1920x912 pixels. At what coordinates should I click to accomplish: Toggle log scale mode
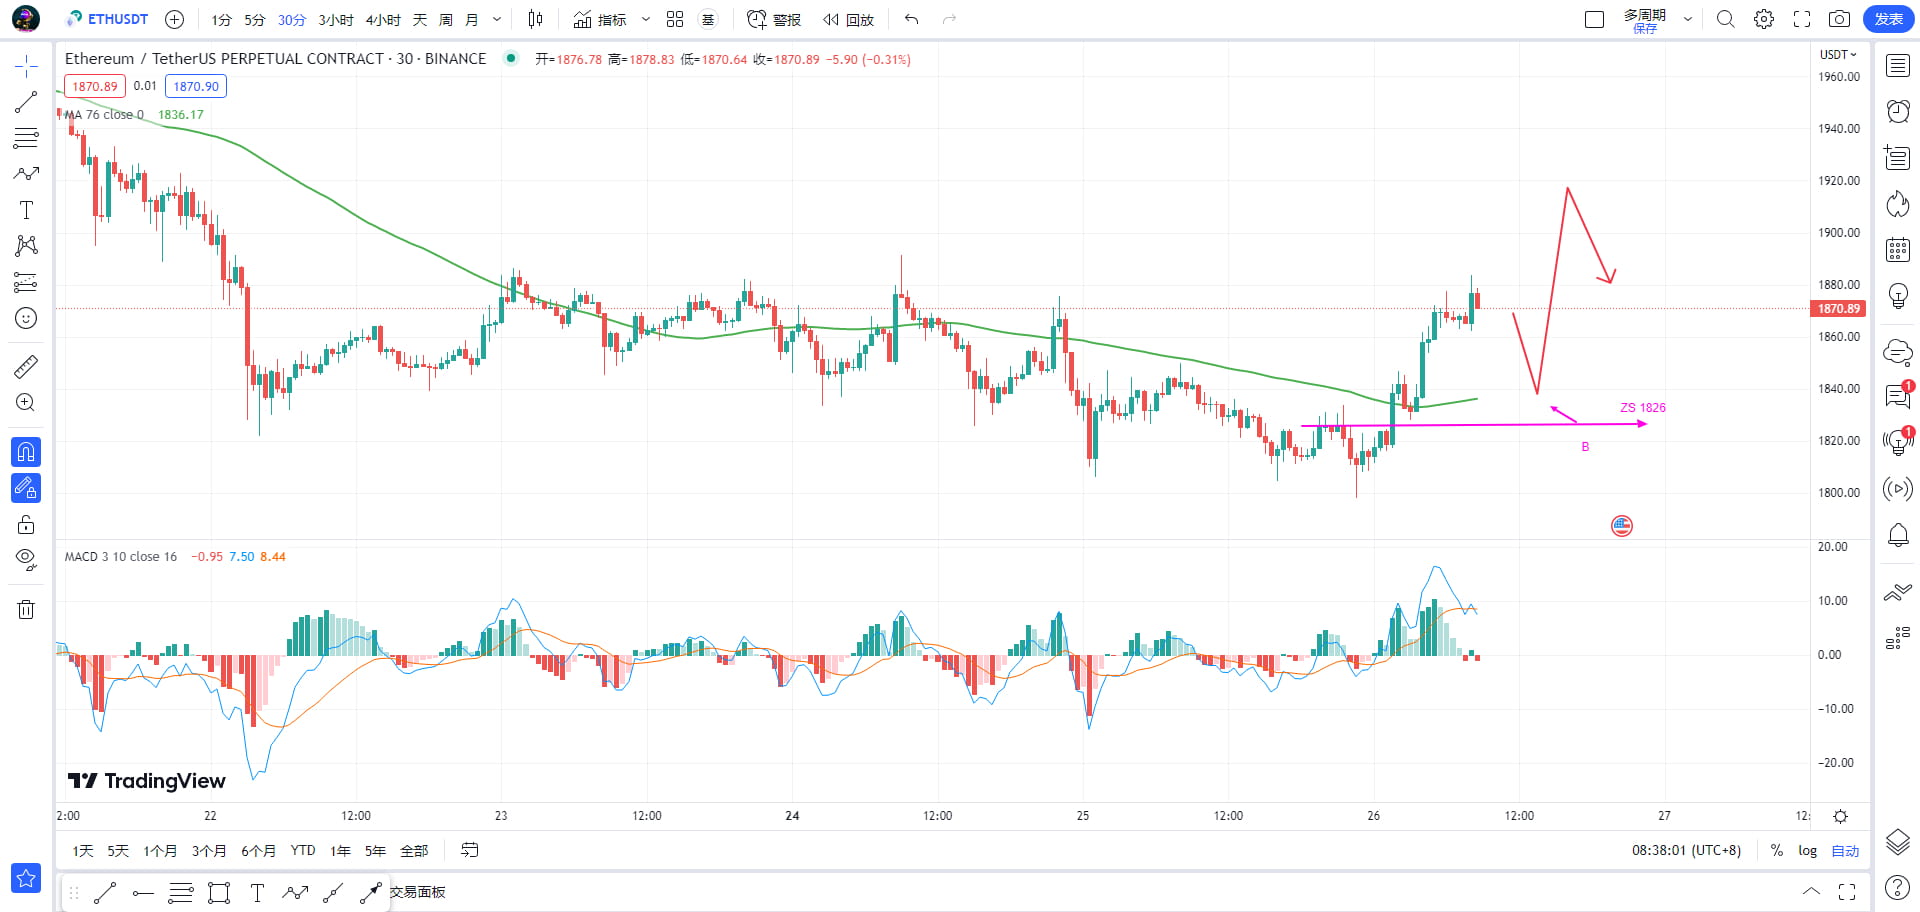[1807, 851]
